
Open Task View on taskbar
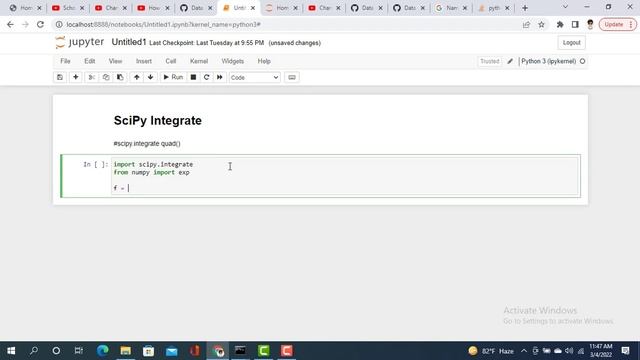click(x=79, y=351)
